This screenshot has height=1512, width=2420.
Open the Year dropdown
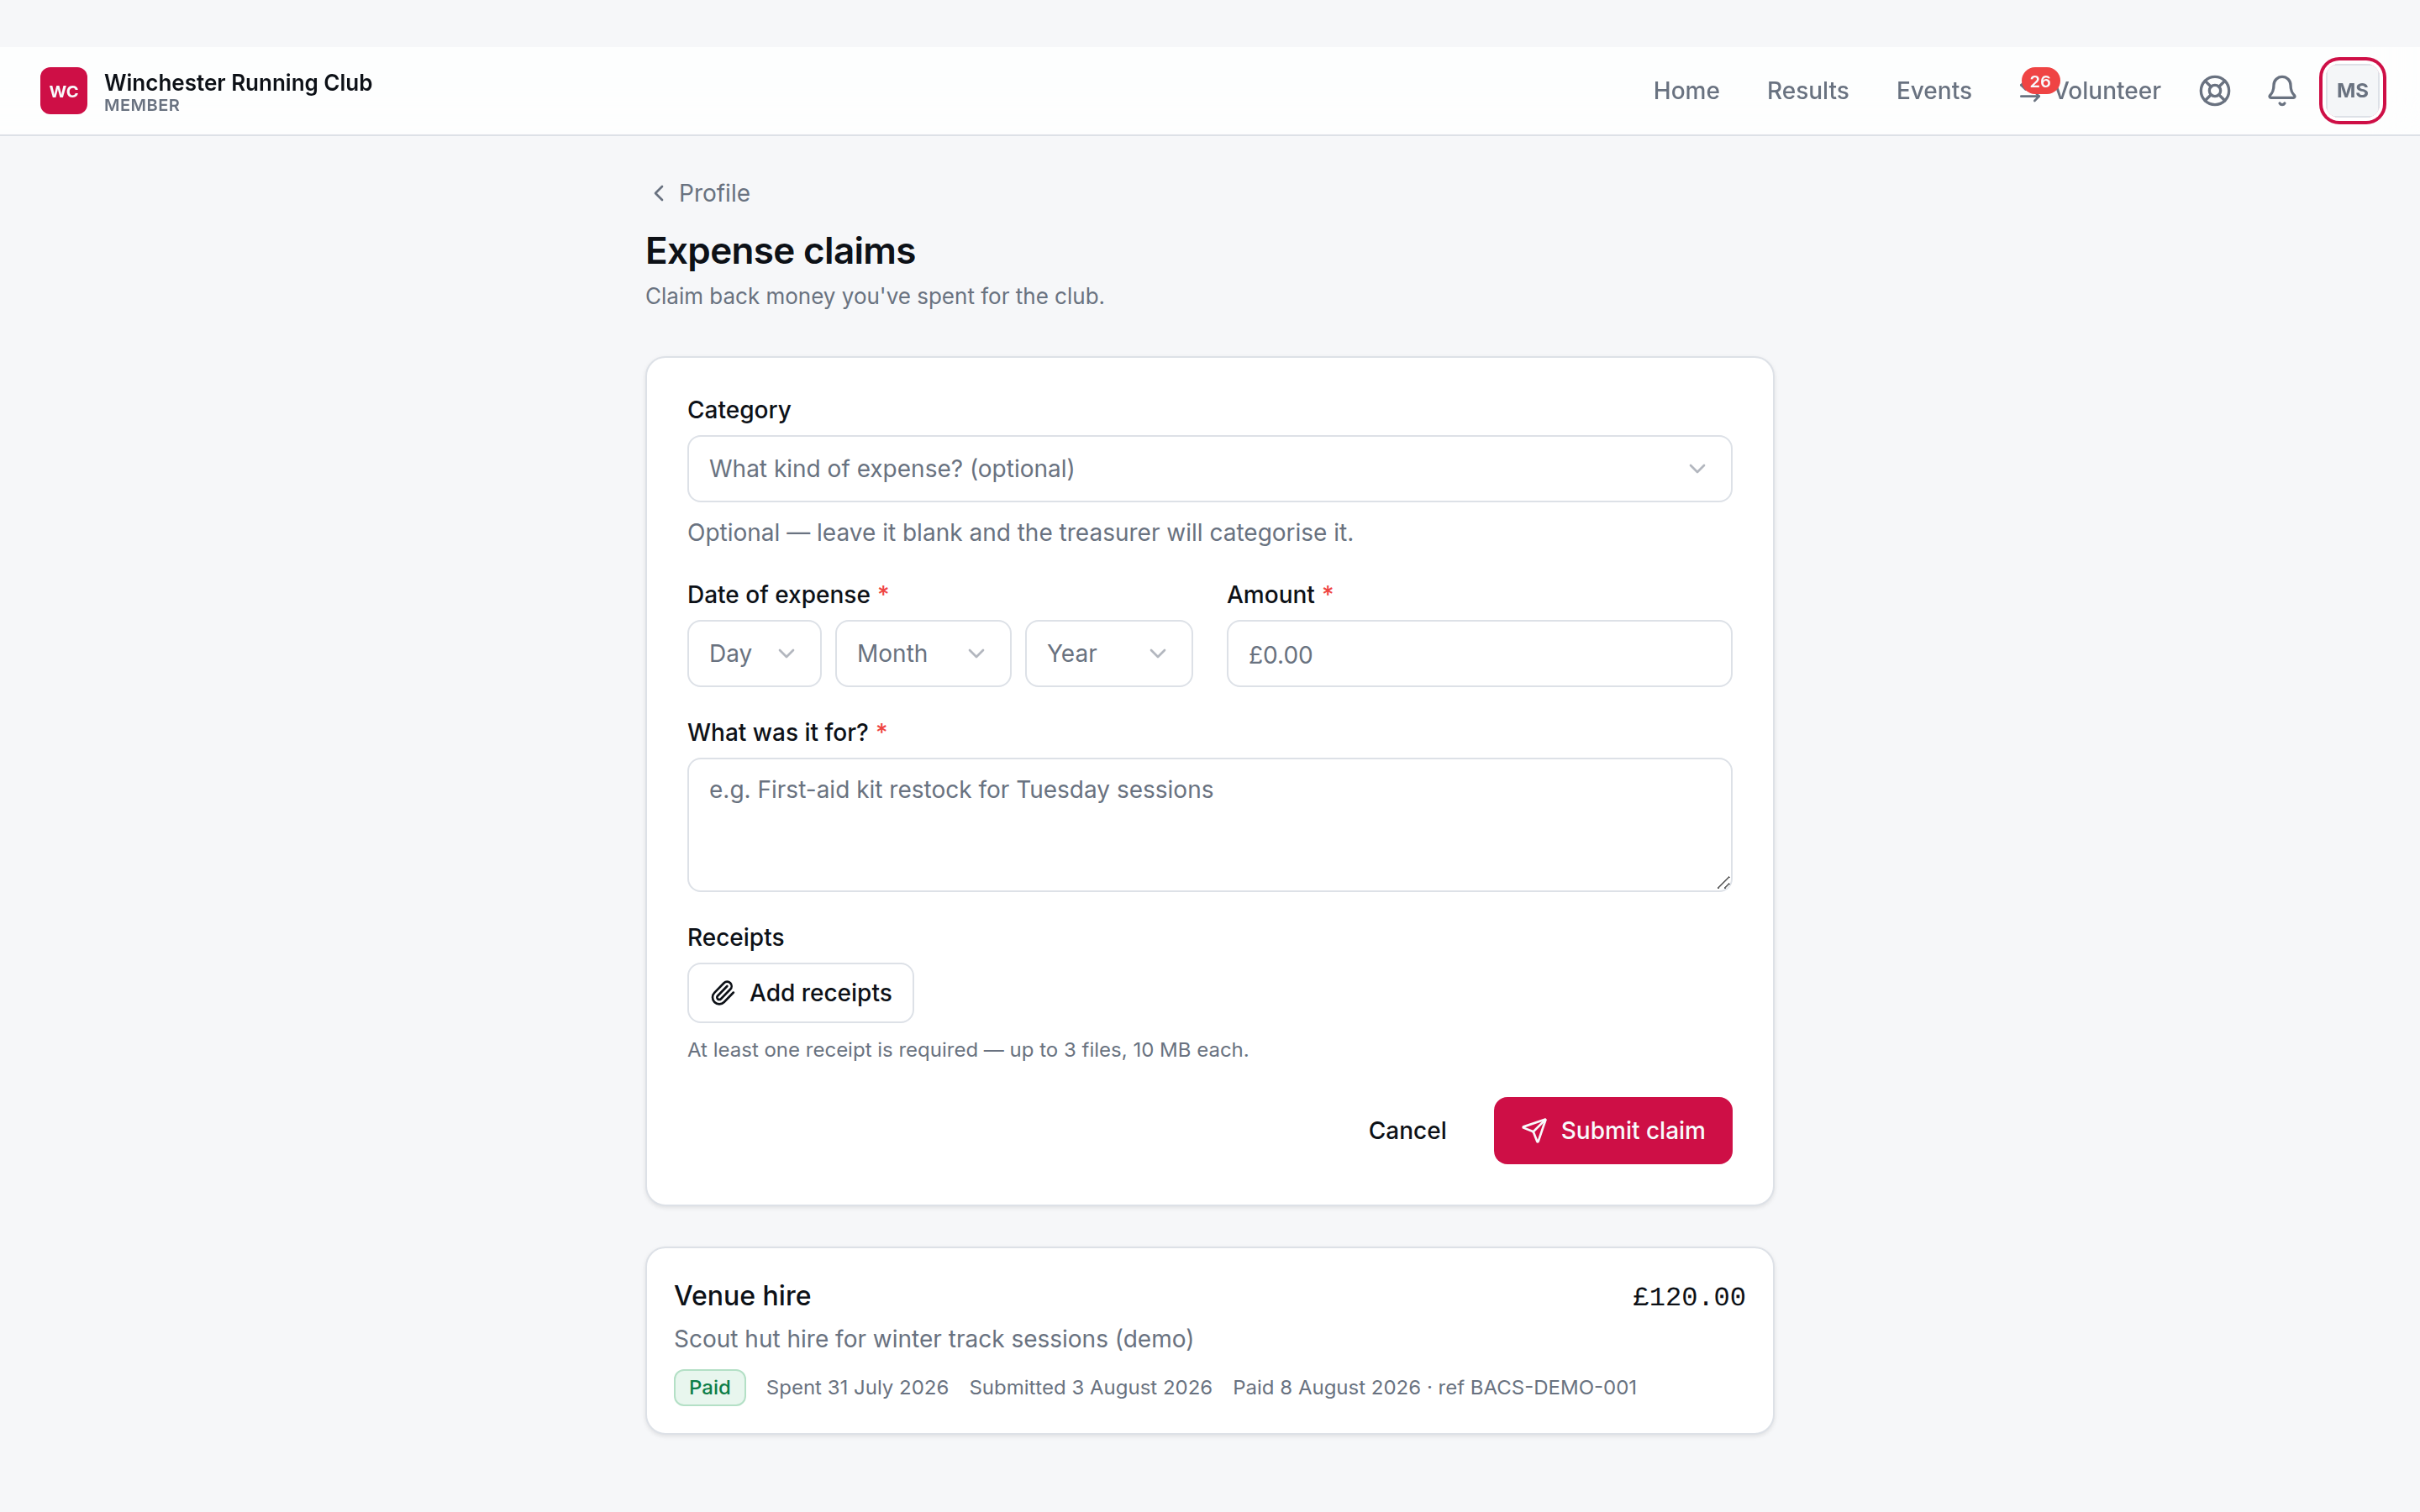click(1108, 654)
